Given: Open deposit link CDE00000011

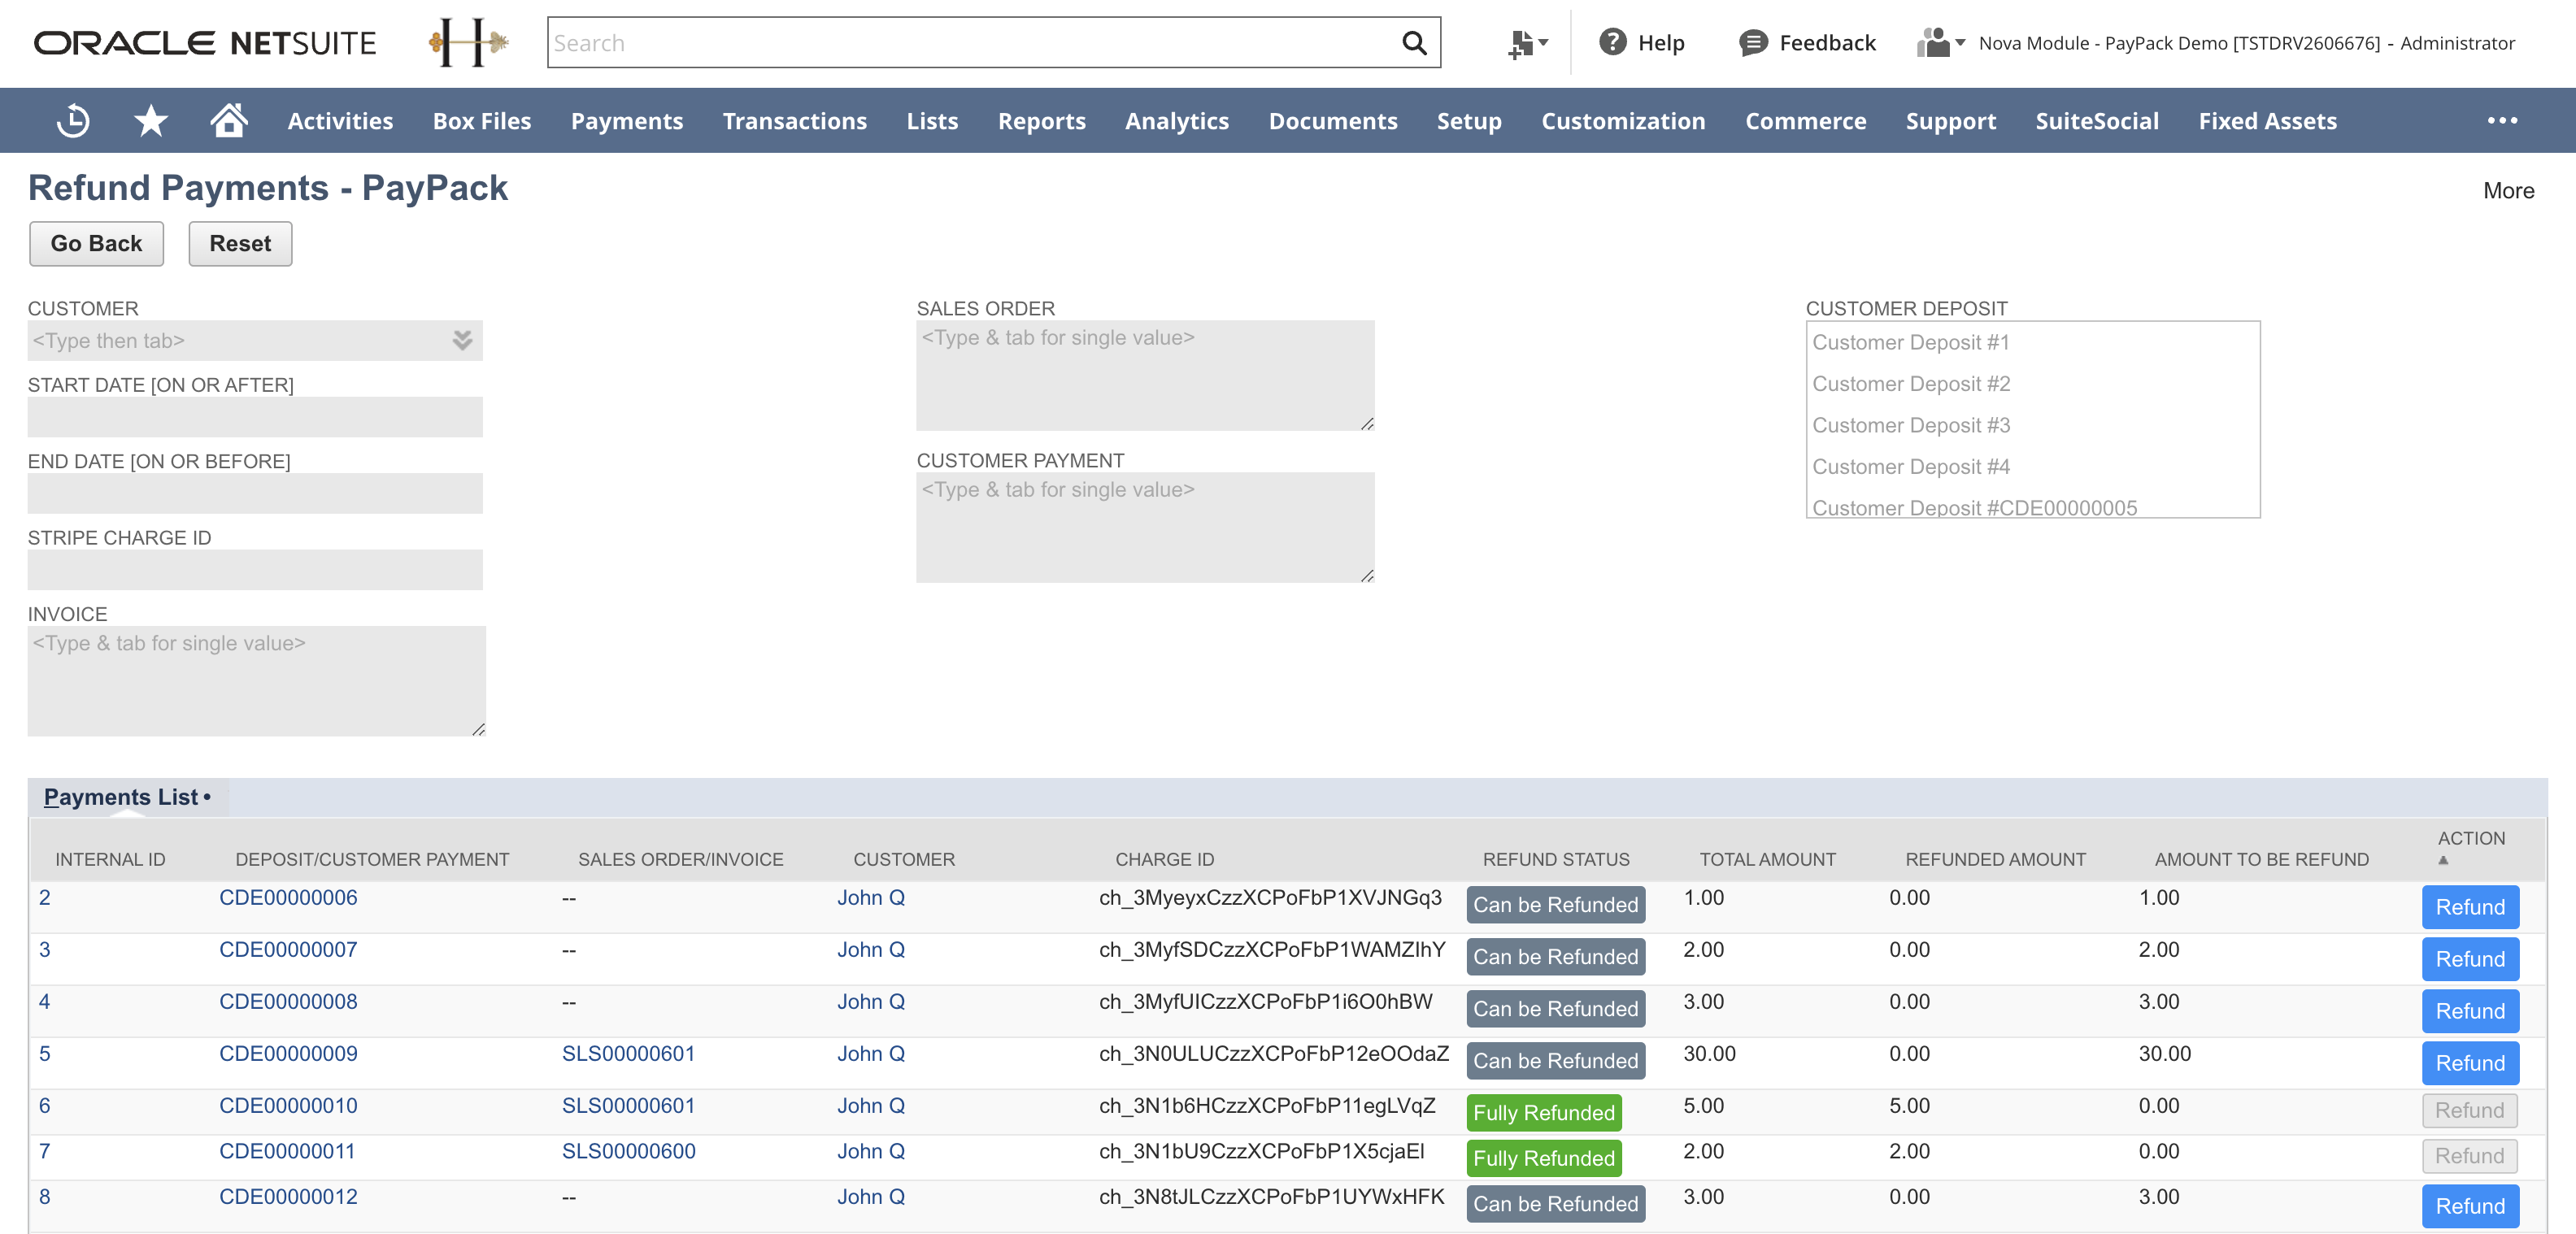Looking at the screenshot, I should (x=287, y=1151).
